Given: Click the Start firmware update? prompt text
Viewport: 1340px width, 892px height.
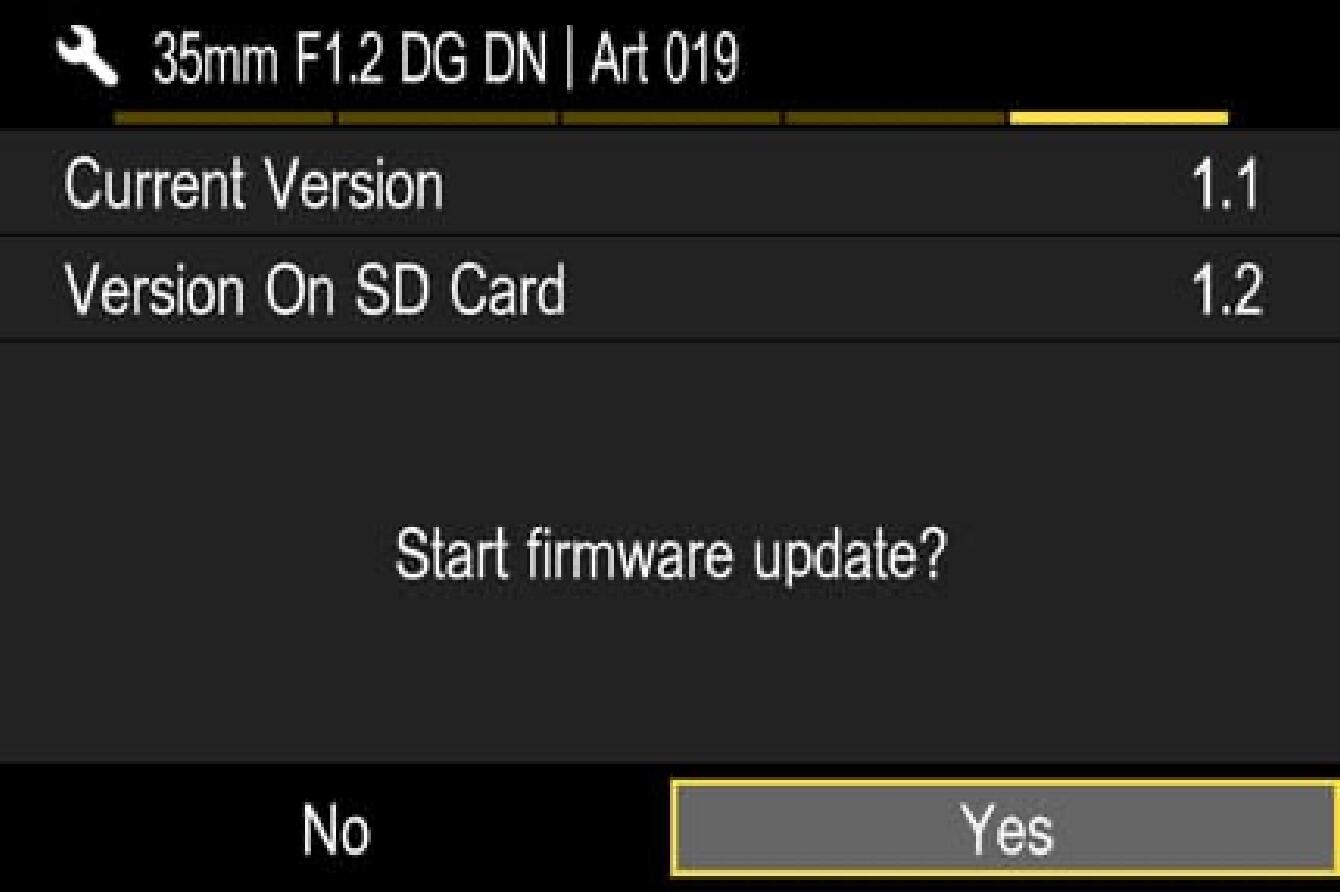Looking at the screenshot, I should [x=670, y=553].
